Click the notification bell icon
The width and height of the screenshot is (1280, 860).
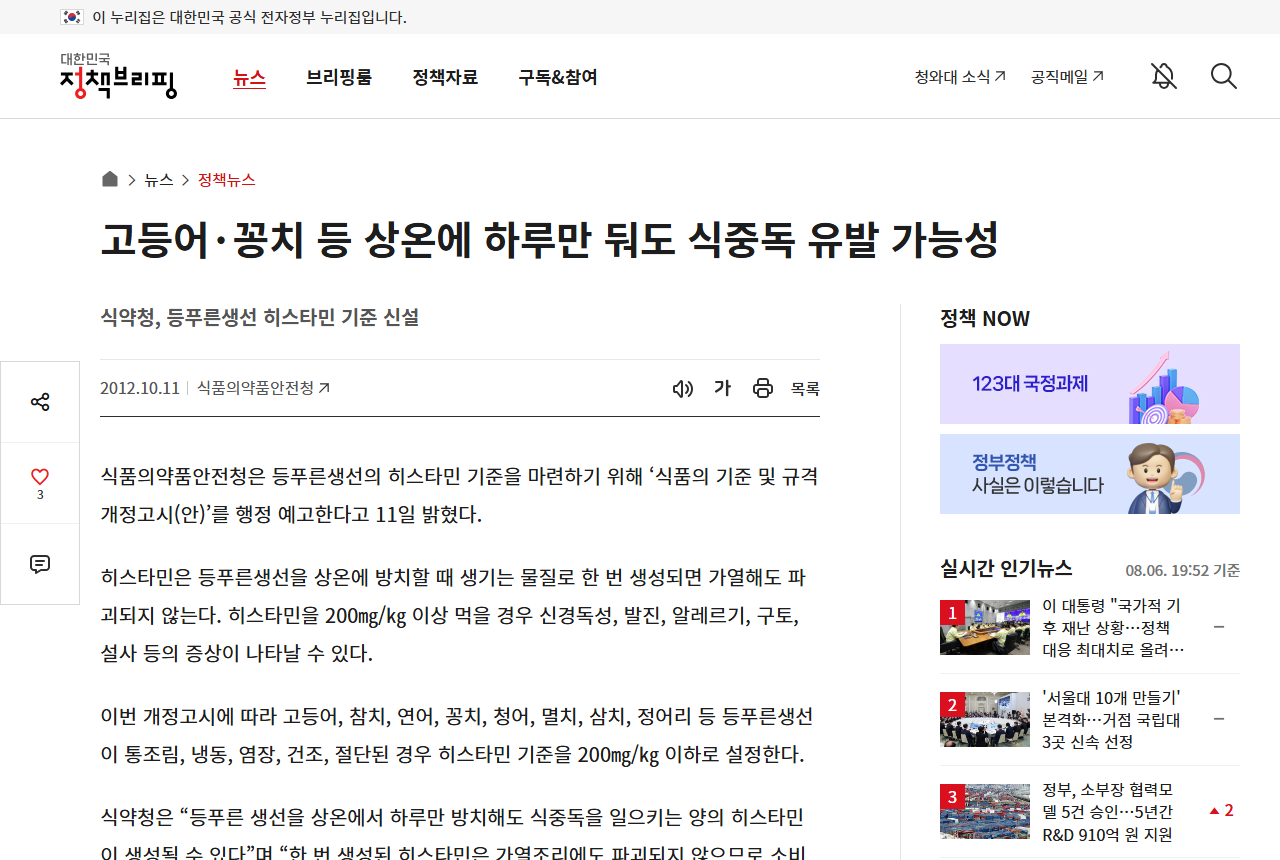click(1164, 76)
